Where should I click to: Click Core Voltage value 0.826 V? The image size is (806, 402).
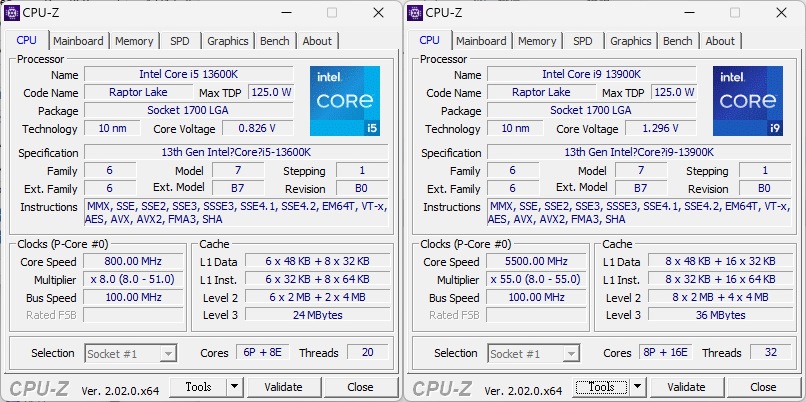(x=258, y=128)
